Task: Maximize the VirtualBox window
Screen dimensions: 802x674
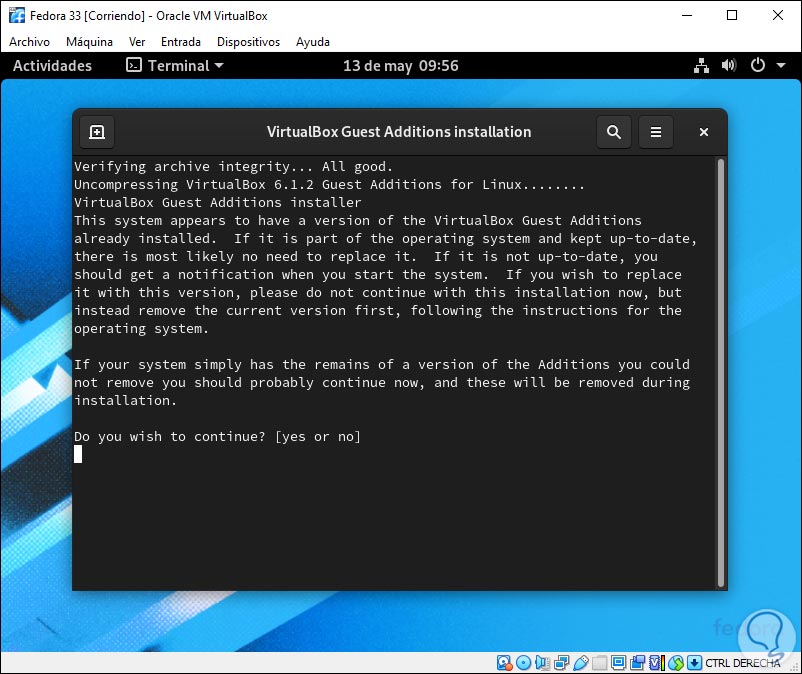Action: click(x=732, y=15)
